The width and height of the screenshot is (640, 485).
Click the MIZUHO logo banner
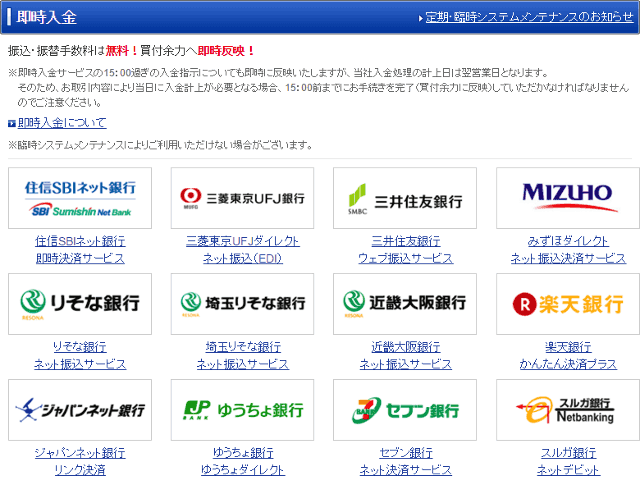[568, 198]
